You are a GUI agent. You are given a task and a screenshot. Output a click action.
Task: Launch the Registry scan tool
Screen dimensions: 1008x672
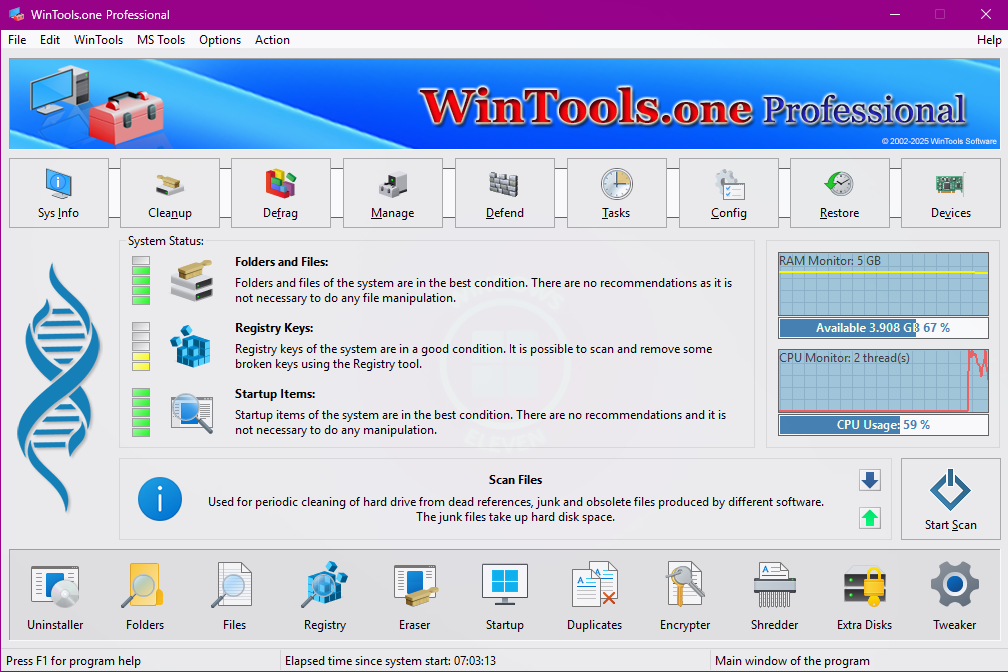coord(325,596)
